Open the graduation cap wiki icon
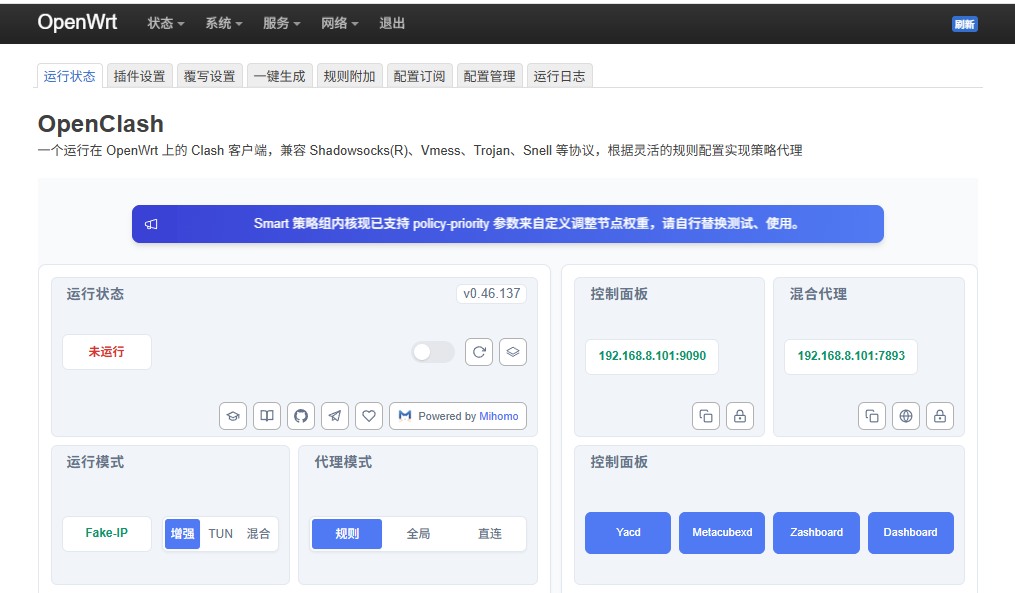Screen dimensions: 1015x593 pos(233,416)
